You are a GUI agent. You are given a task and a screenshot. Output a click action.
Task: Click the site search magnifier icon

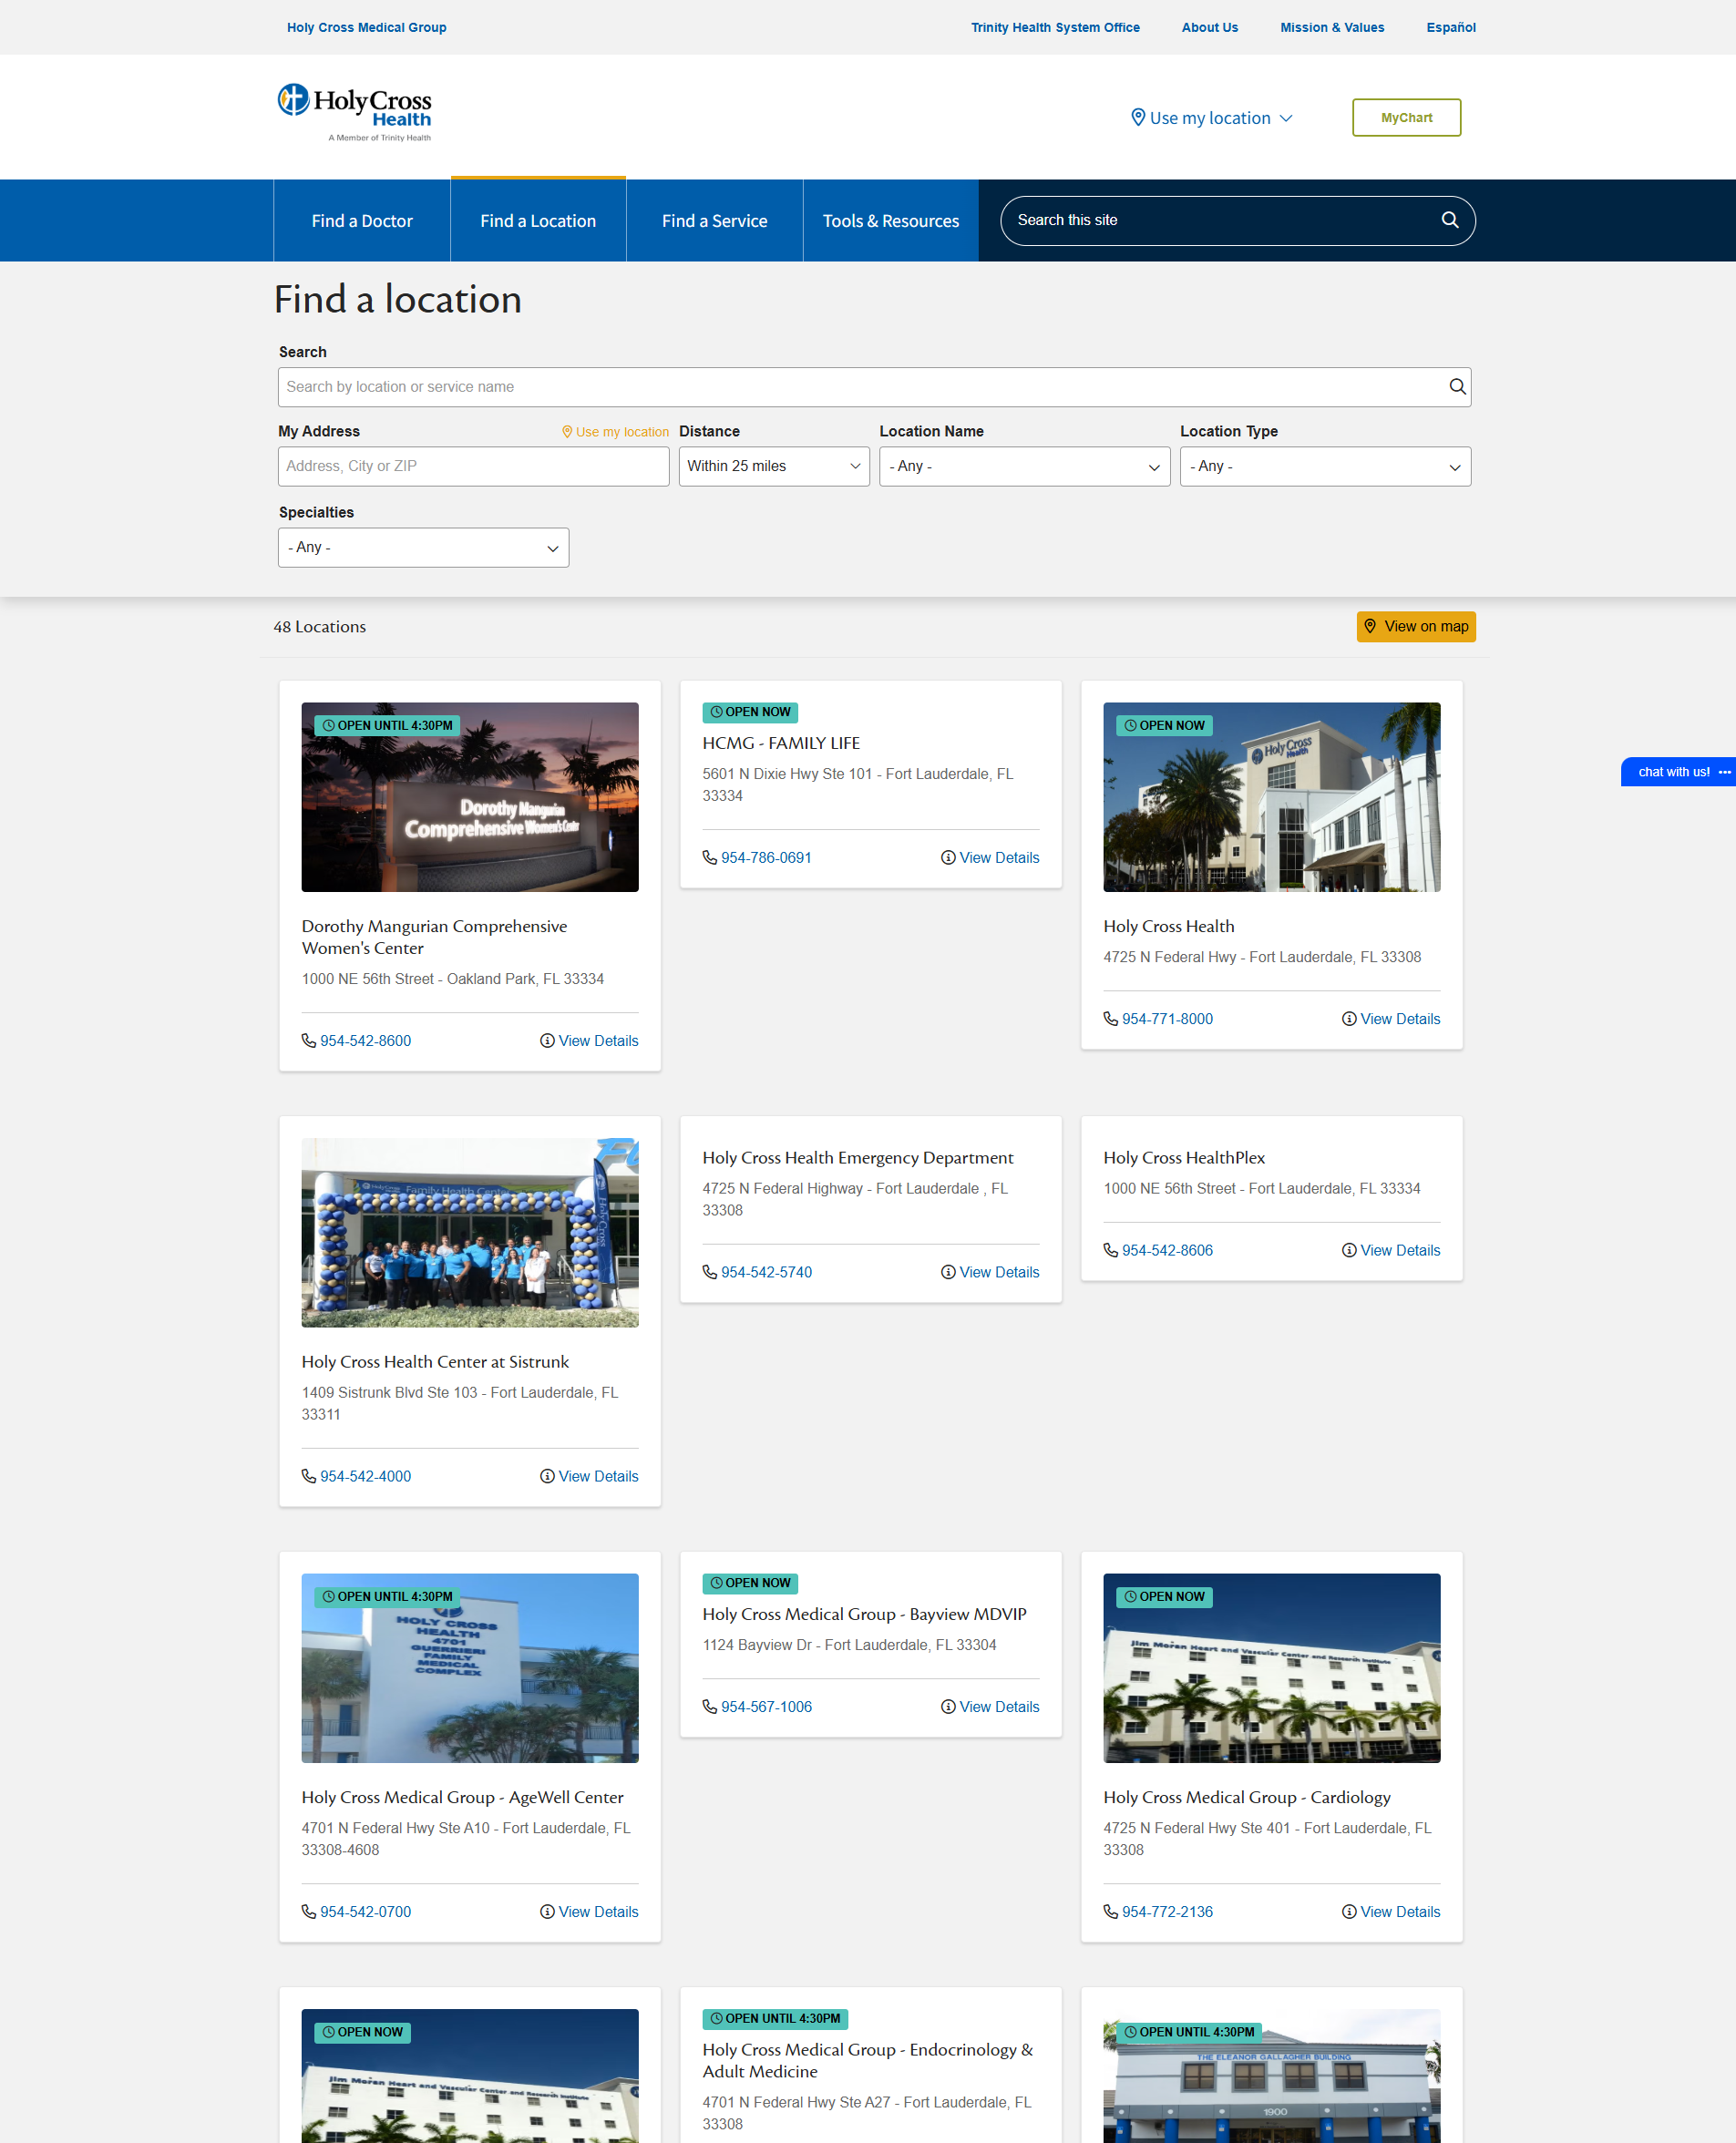point(1449,220)
